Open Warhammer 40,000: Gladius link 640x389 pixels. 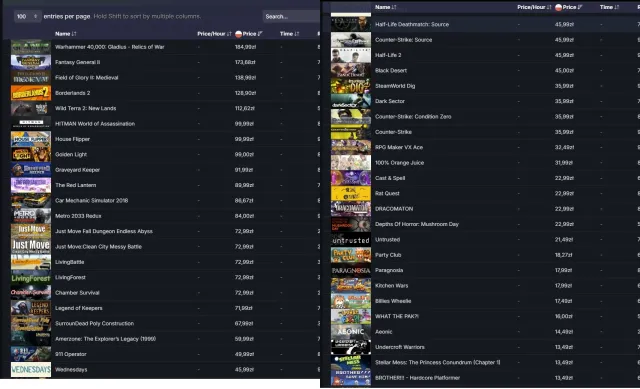(110, 47)
